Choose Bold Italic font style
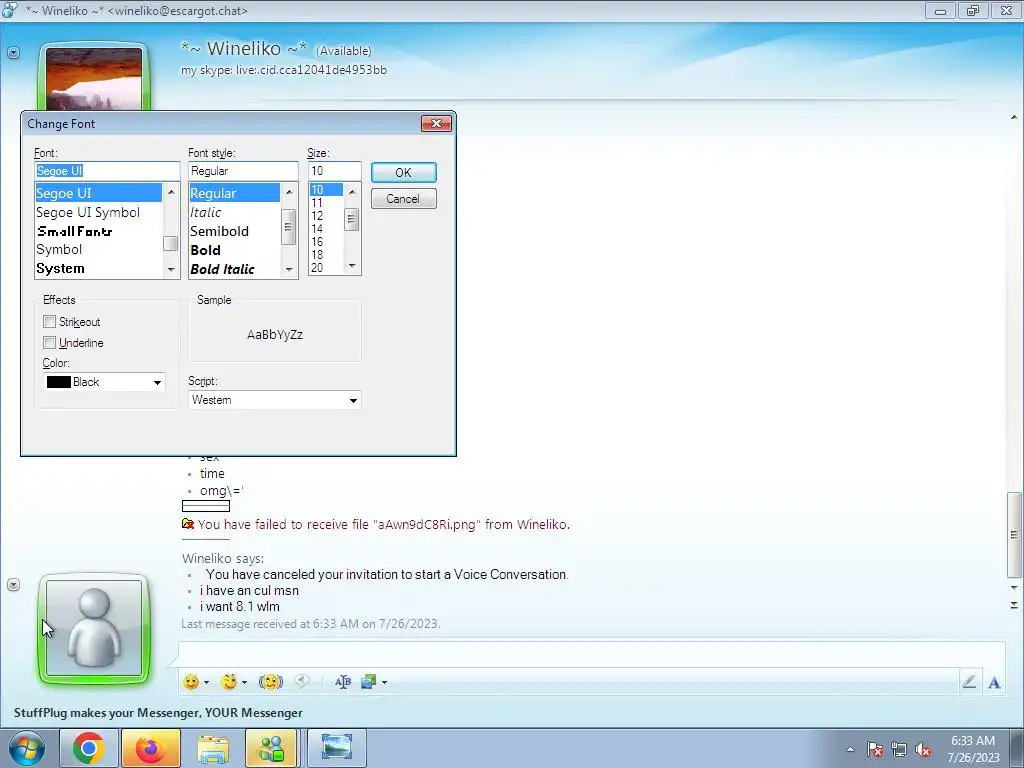This screenshot has height=768, width=1024. [x=222, y=269]
